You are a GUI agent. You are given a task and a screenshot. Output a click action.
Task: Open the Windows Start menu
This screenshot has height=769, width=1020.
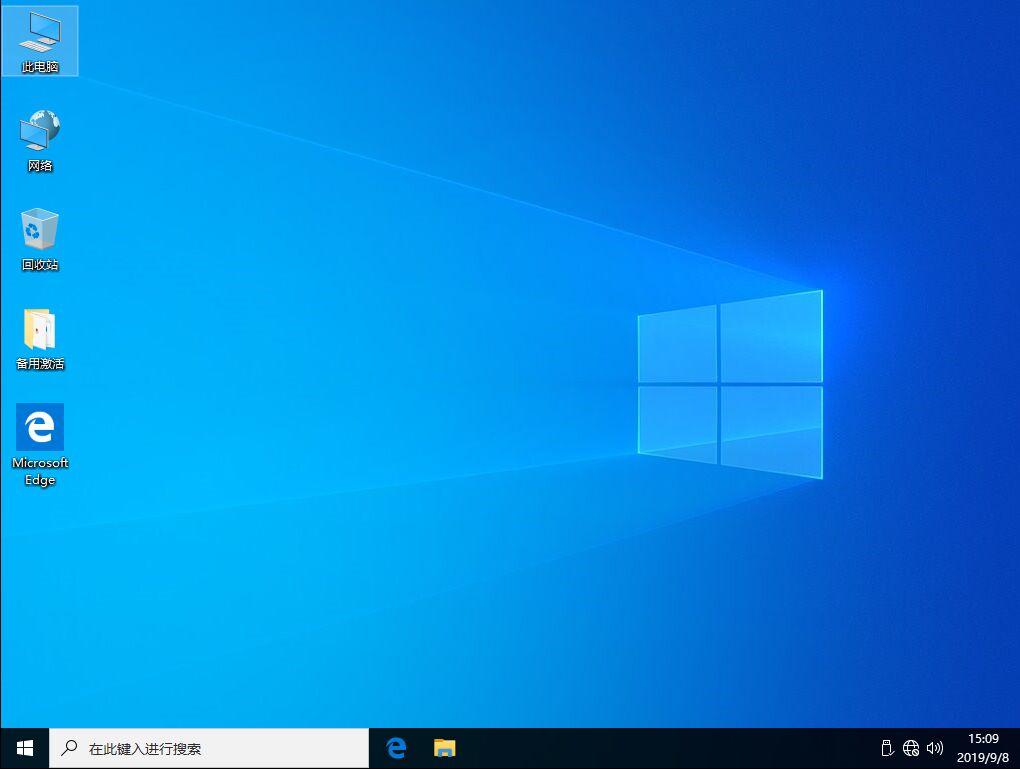click(x=25, y=748)
